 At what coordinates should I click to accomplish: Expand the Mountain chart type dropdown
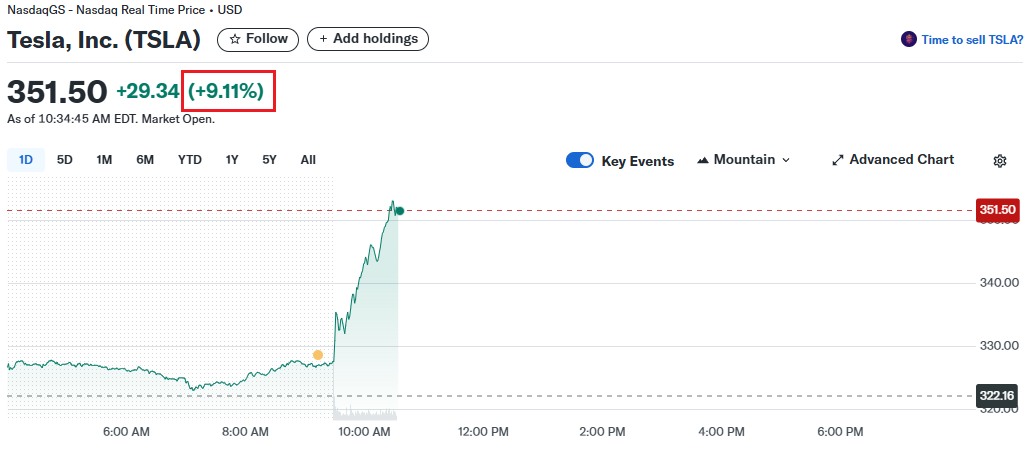[x=785, y=160]
